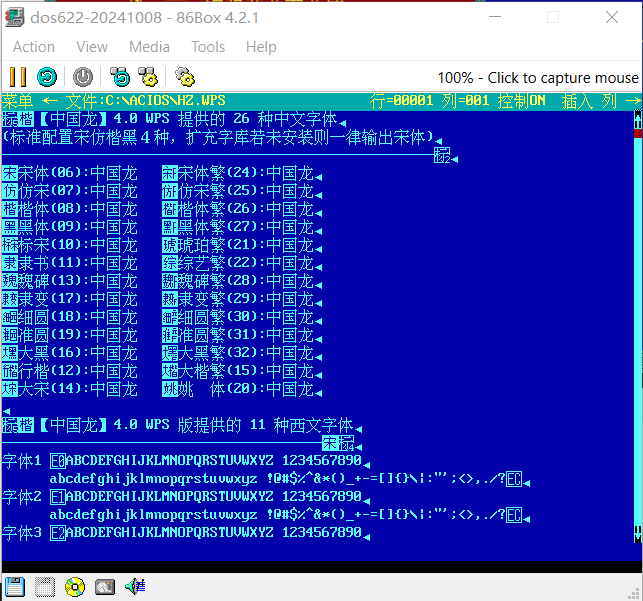Open the 86Box settings gear icon
The width and height of the screenshot is (643, 601).
(x=184, y=77)
